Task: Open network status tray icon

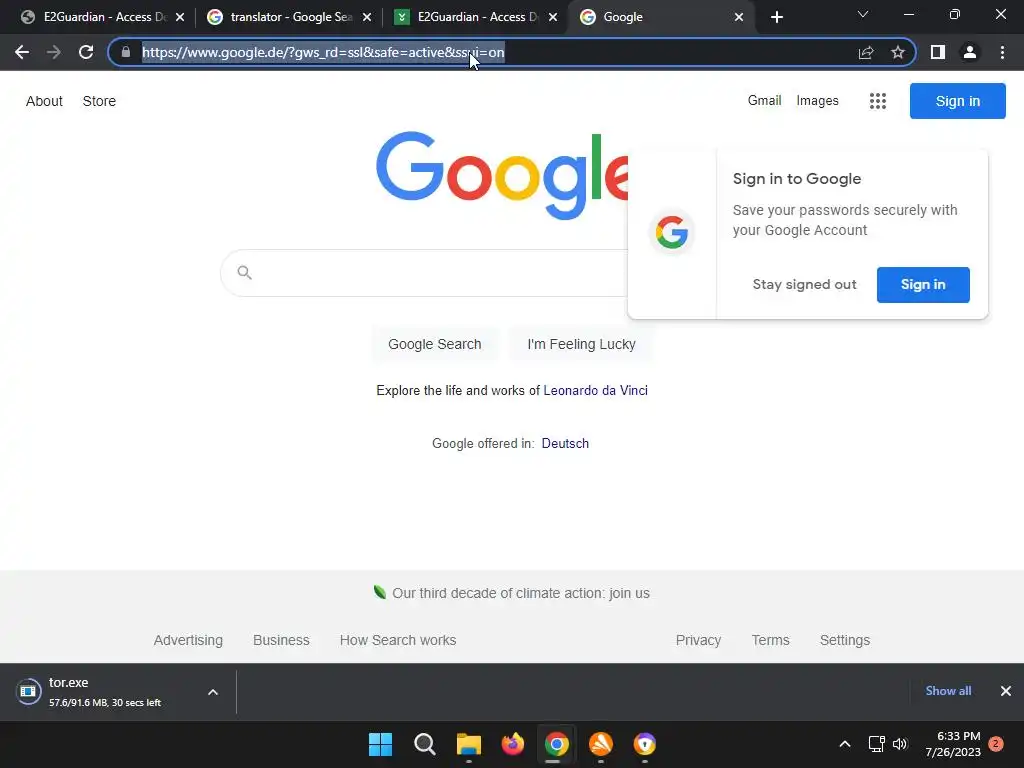Action: coord(876,744)
